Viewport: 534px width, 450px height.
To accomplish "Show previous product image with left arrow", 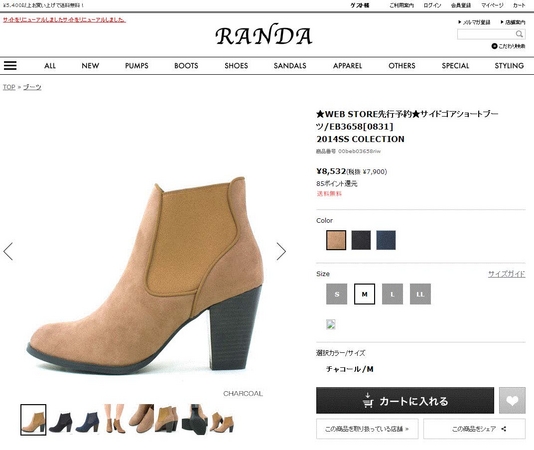I will (x=8, y=251).
